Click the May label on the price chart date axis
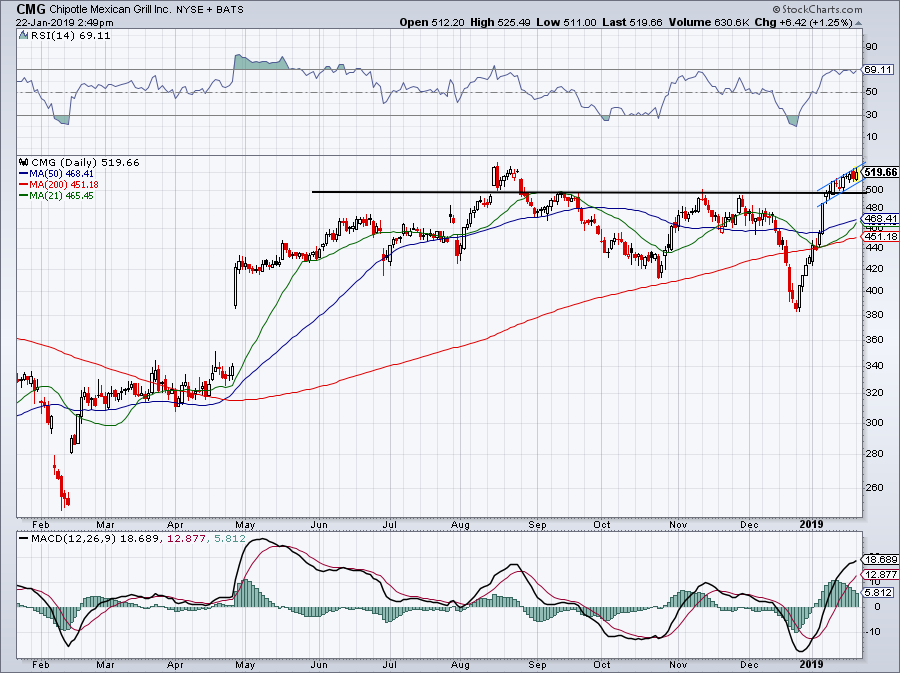Viewport: 900px width, 673px height. click(245, 524)
